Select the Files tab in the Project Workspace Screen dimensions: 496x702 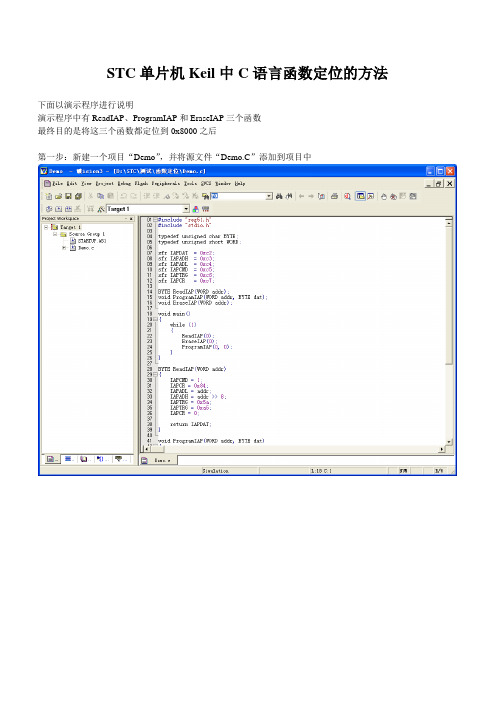click(x=53, y=459)
